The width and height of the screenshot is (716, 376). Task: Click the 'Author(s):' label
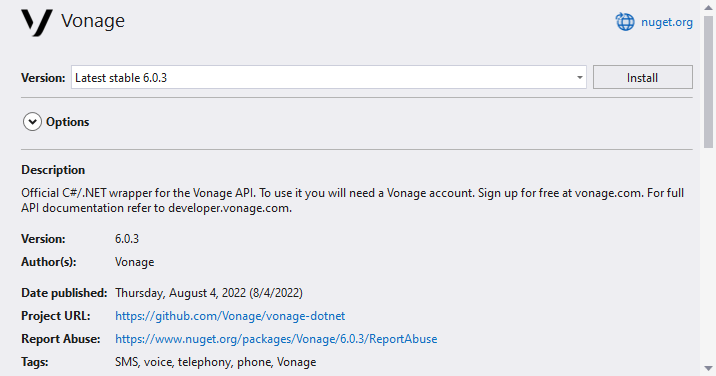[x=49, y=262]
